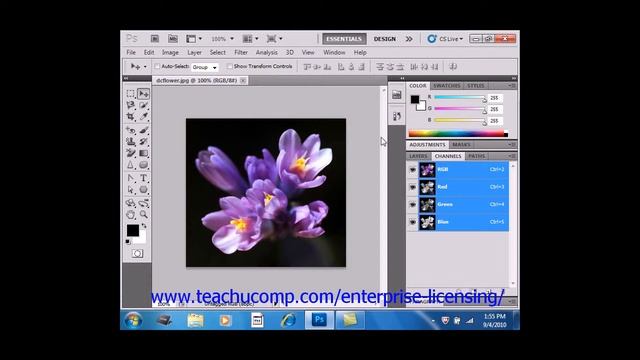Show more workspaces chevron
This screenshot has width=640, height=360.
(x=409, y=39)
